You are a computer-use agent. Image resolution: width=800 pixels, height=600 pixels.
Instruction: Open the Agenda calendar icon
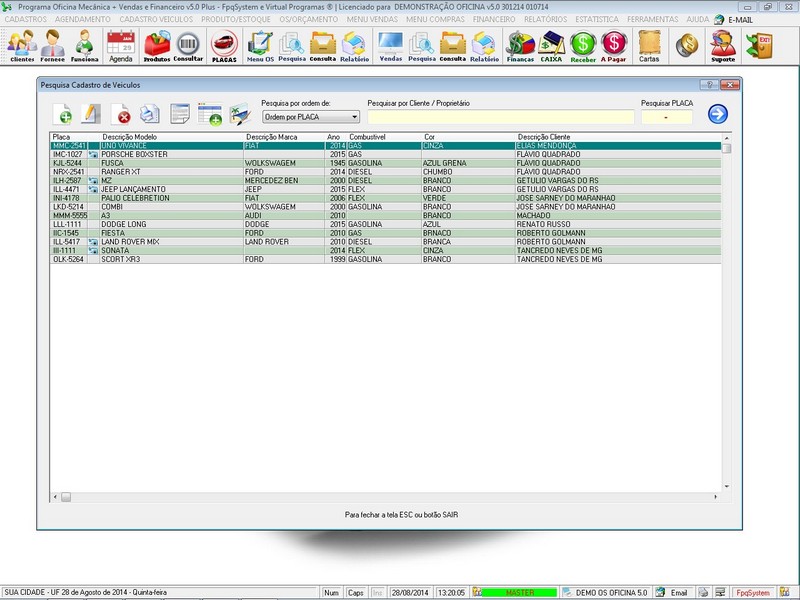pyautogui.click(x=121, y=46)
